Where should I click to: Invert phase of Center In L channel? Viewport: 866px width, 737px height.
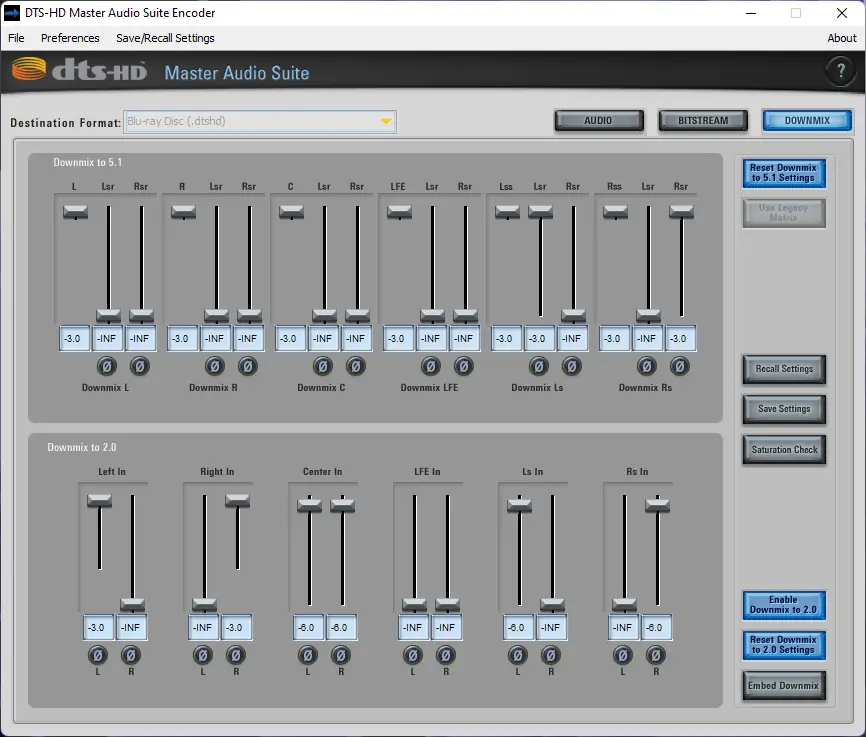[308, 655]
